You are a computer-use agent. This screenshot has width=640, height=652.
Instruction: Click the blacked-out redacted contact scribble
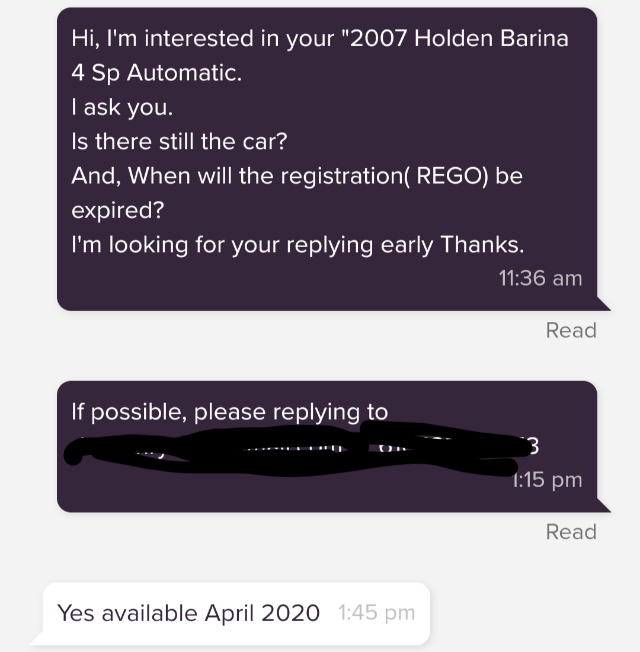coord(297,448)
